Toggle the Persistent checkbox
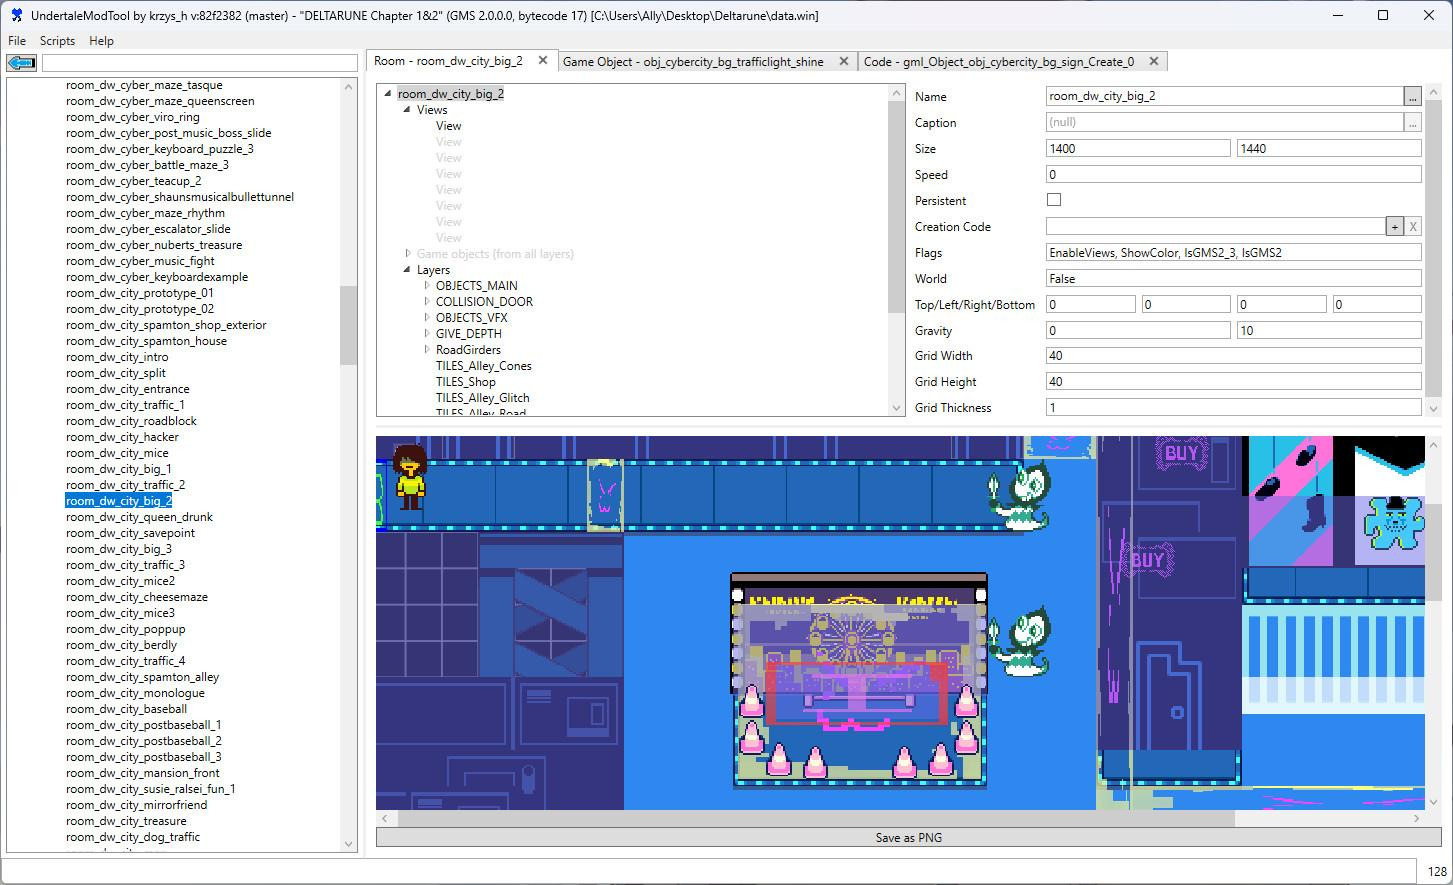Screen dimensions: 1453x885 coord(1053,200)
